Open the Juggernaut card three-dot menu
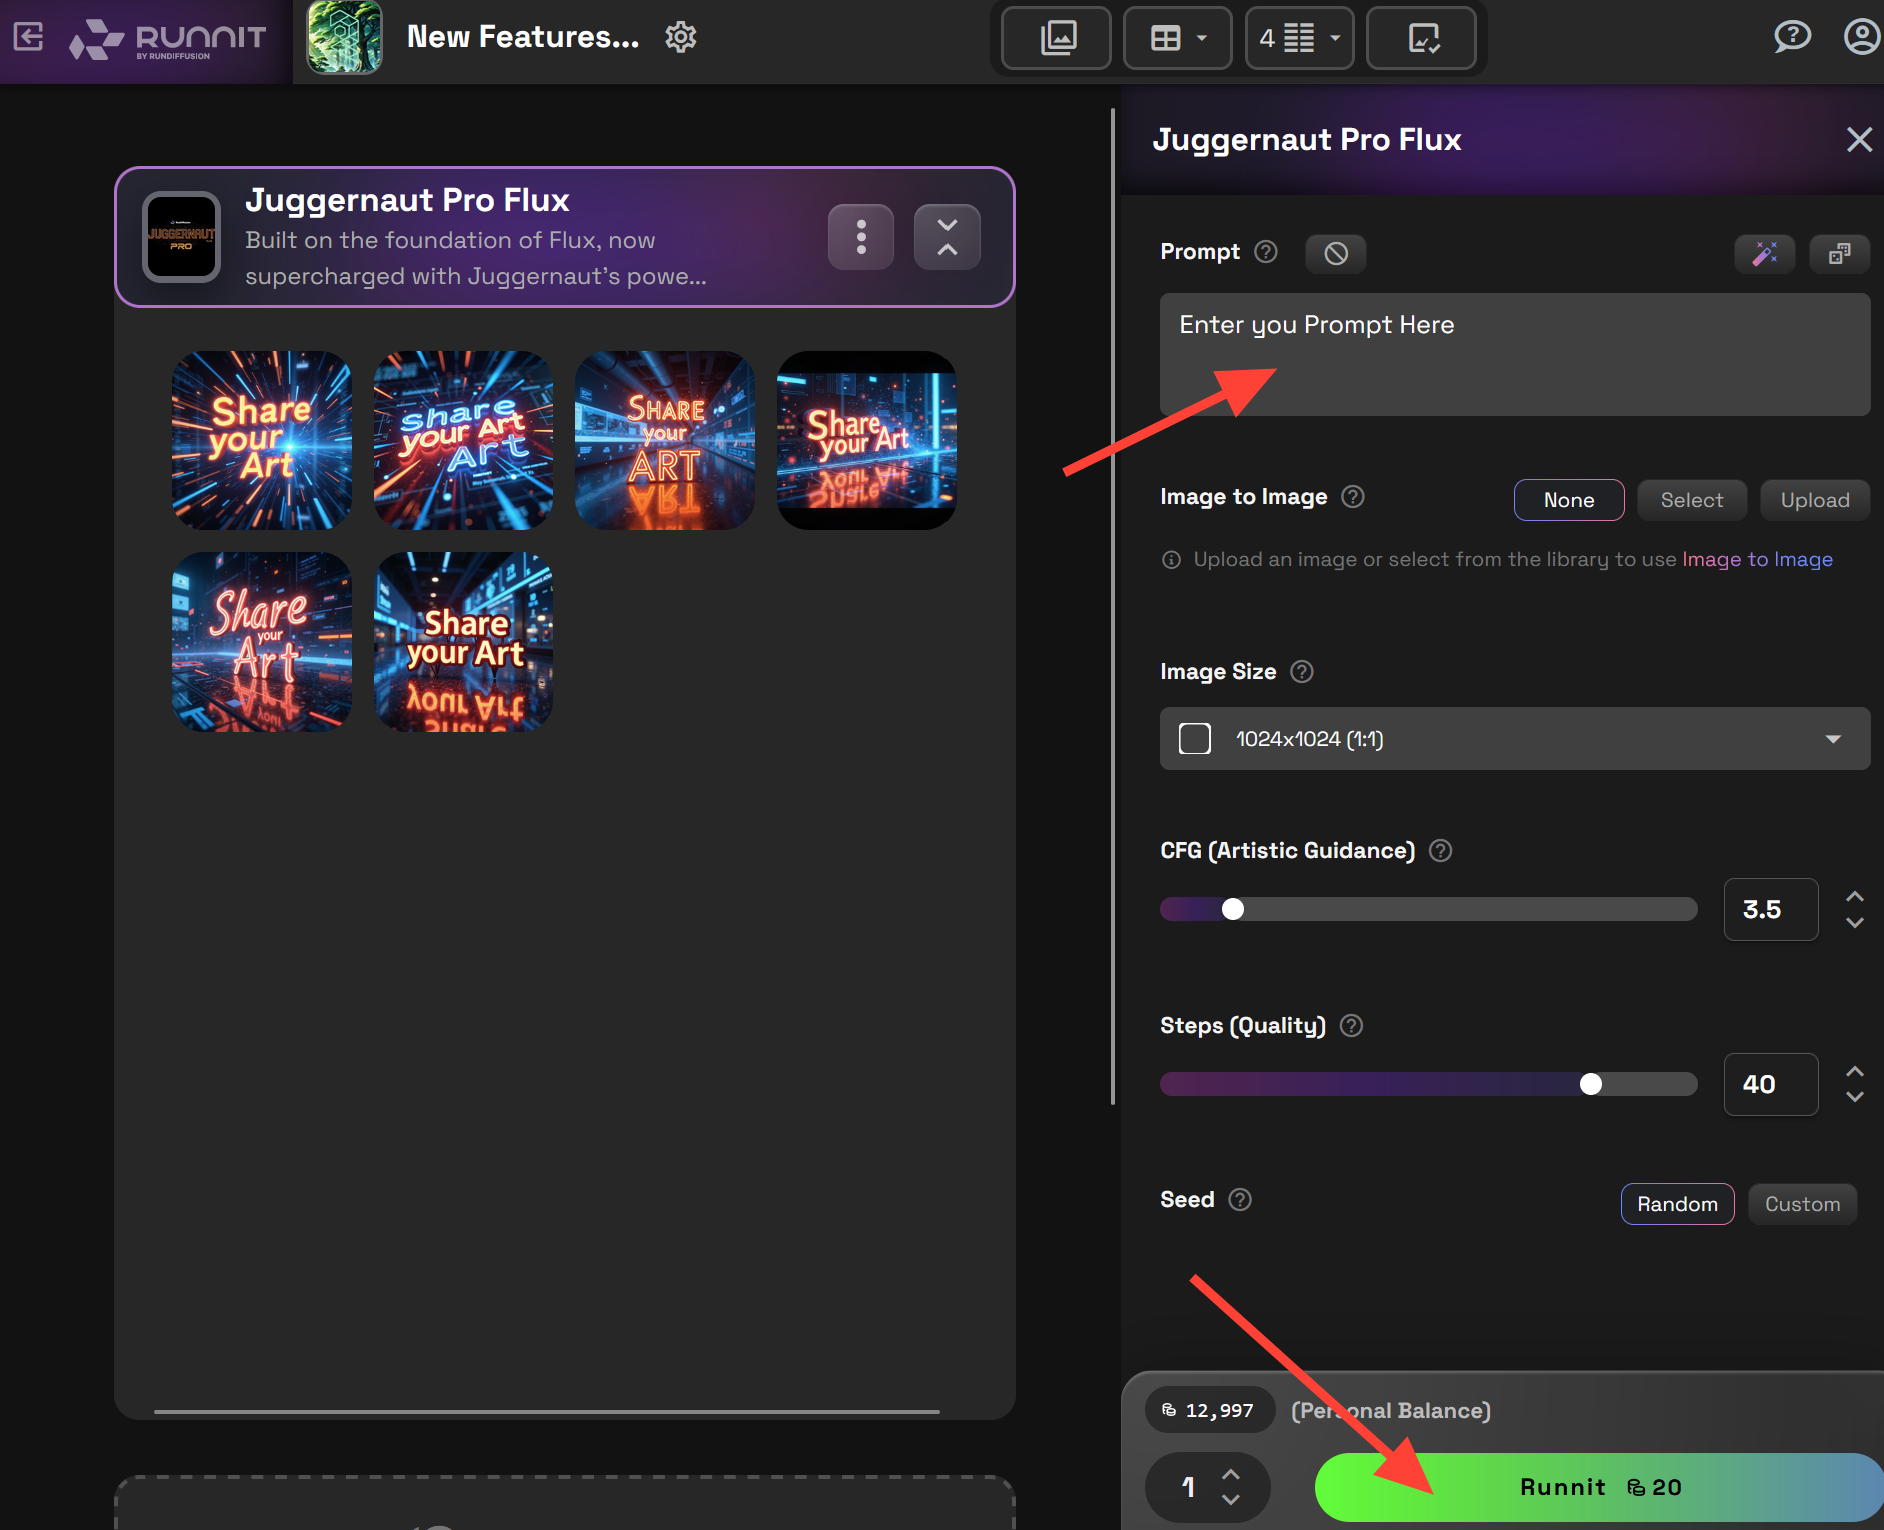 (x=861, y=237)
